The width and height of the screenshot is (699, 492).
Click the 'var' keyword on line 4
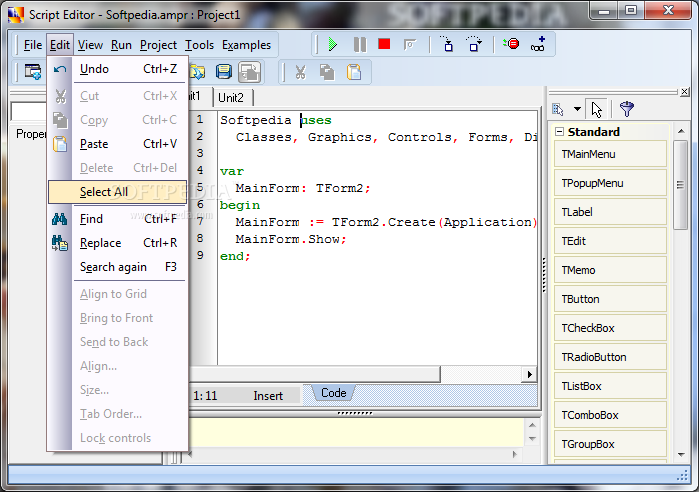tap(231, 172)
